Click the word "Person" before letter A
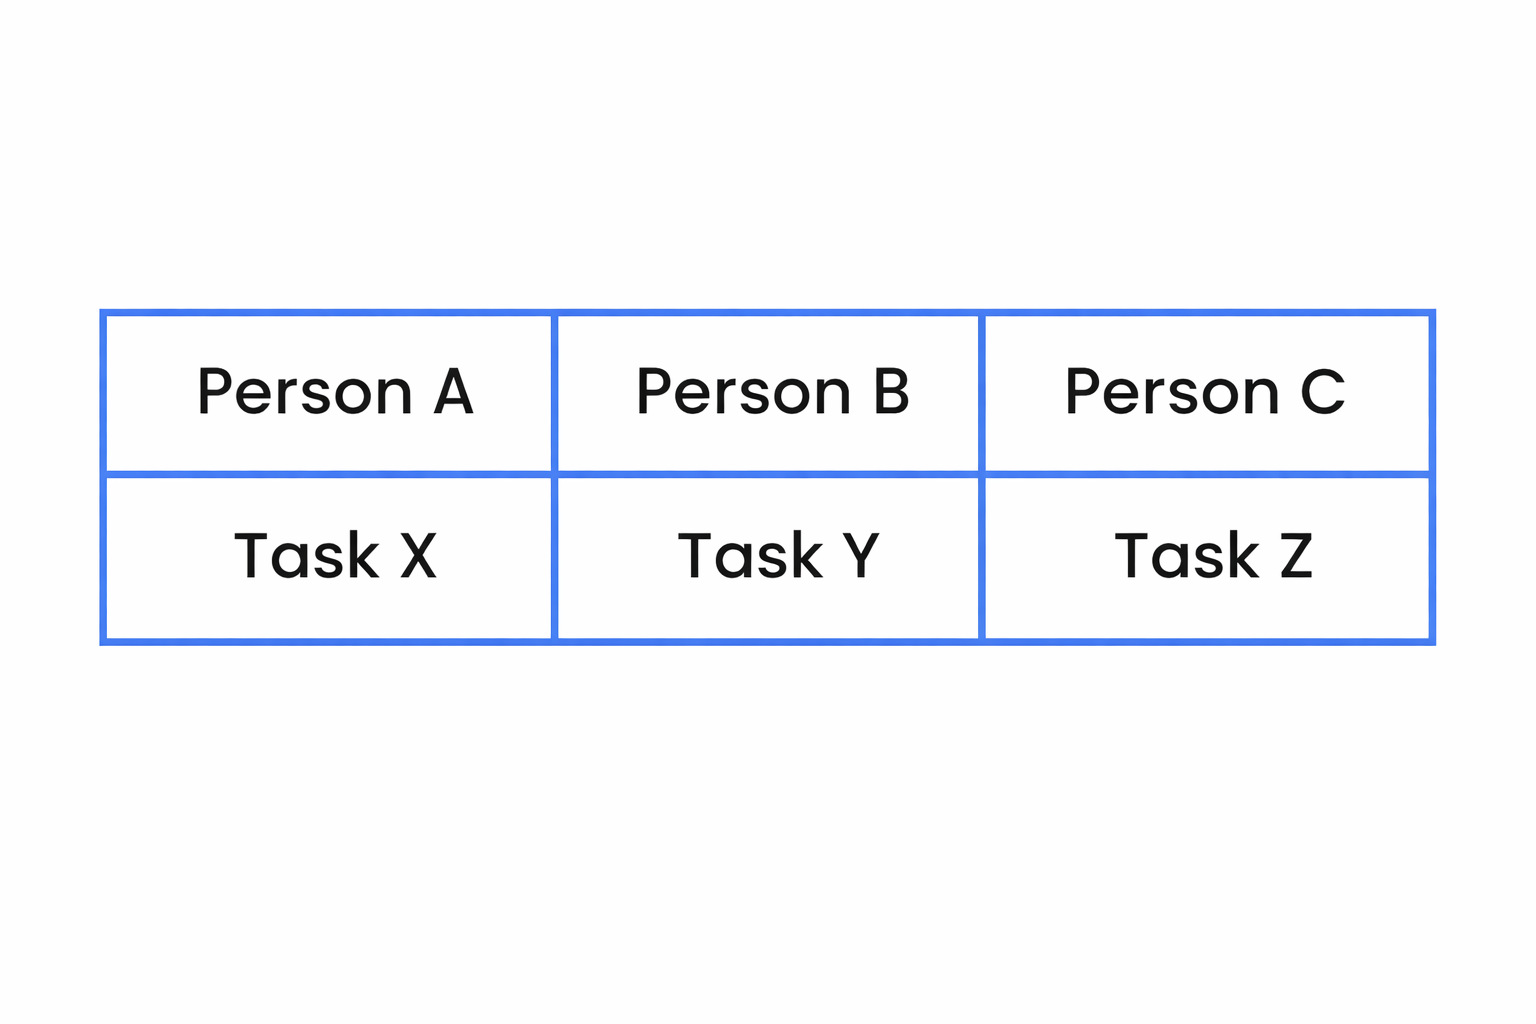 click(x=304, y=392)
